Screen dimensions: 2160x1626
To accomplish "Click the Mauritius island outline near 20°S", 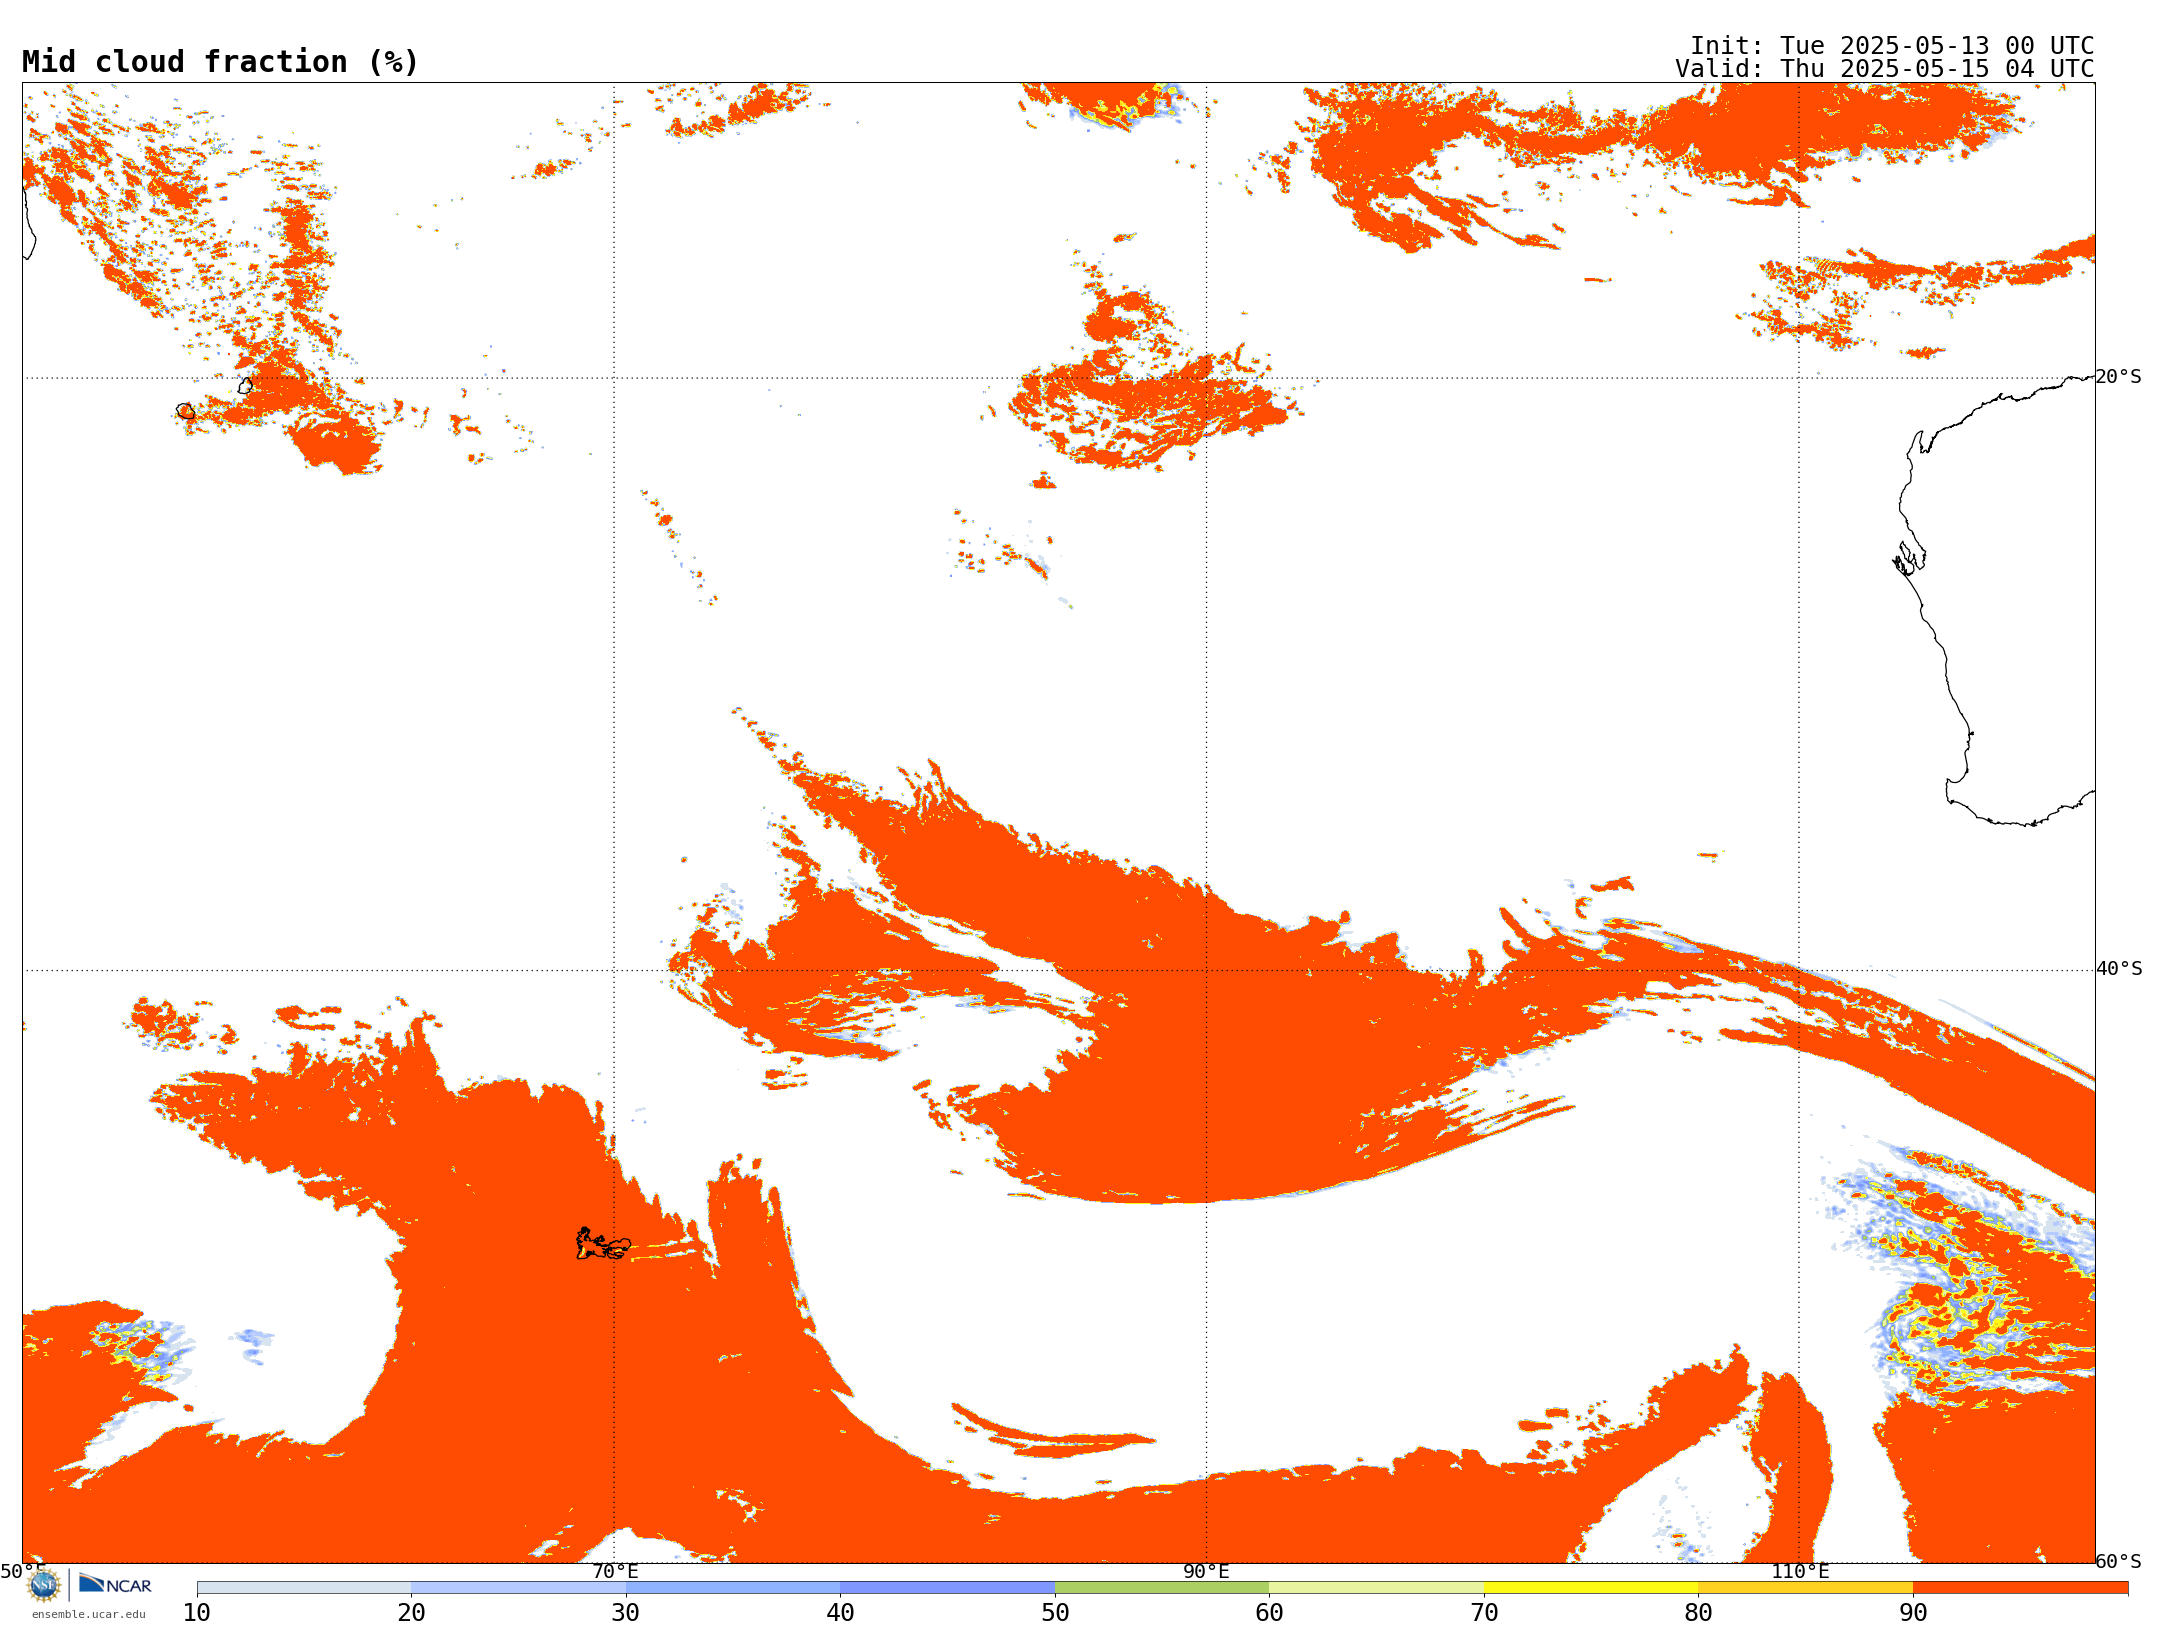I will click(245, 386).
